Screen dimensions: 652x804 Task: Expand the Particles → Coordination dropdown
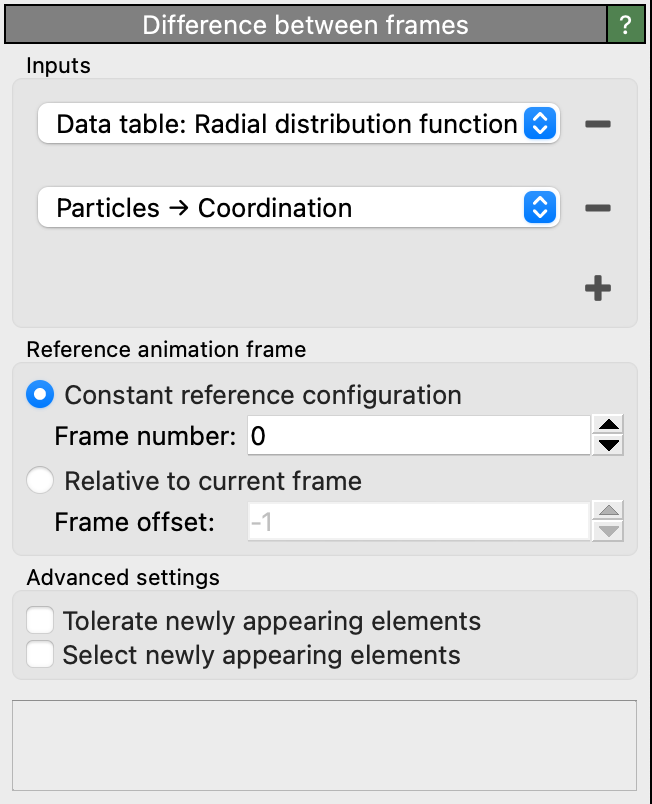click(x=298, y=208)
